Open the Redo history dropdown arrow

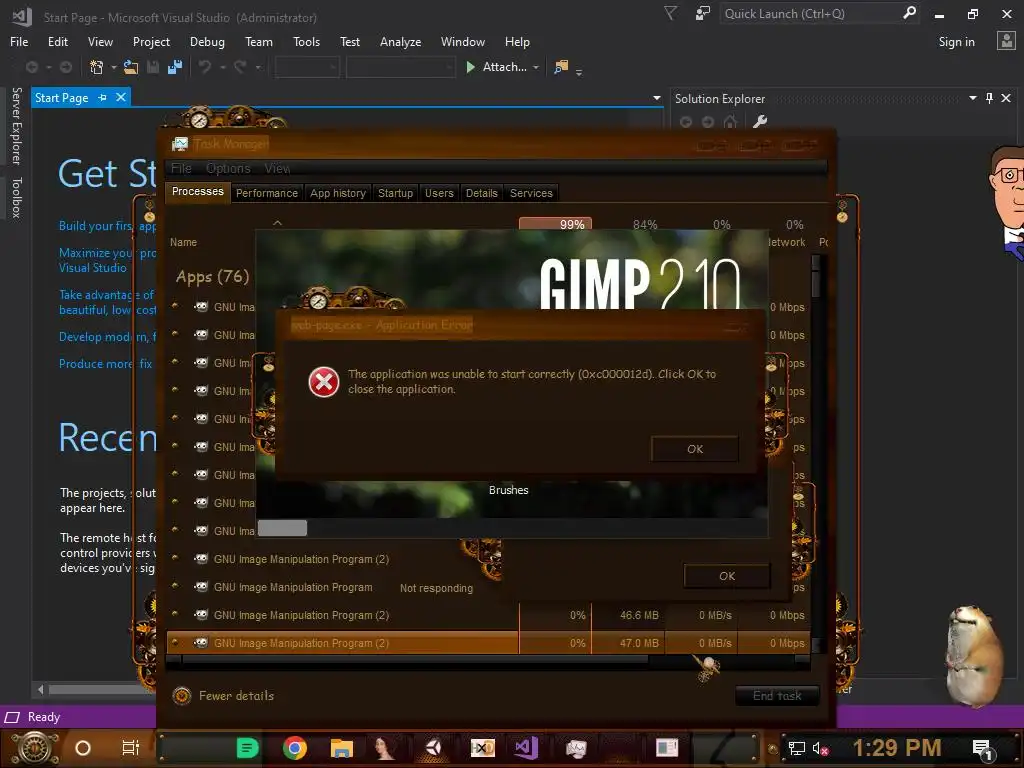tap(258, 67)
